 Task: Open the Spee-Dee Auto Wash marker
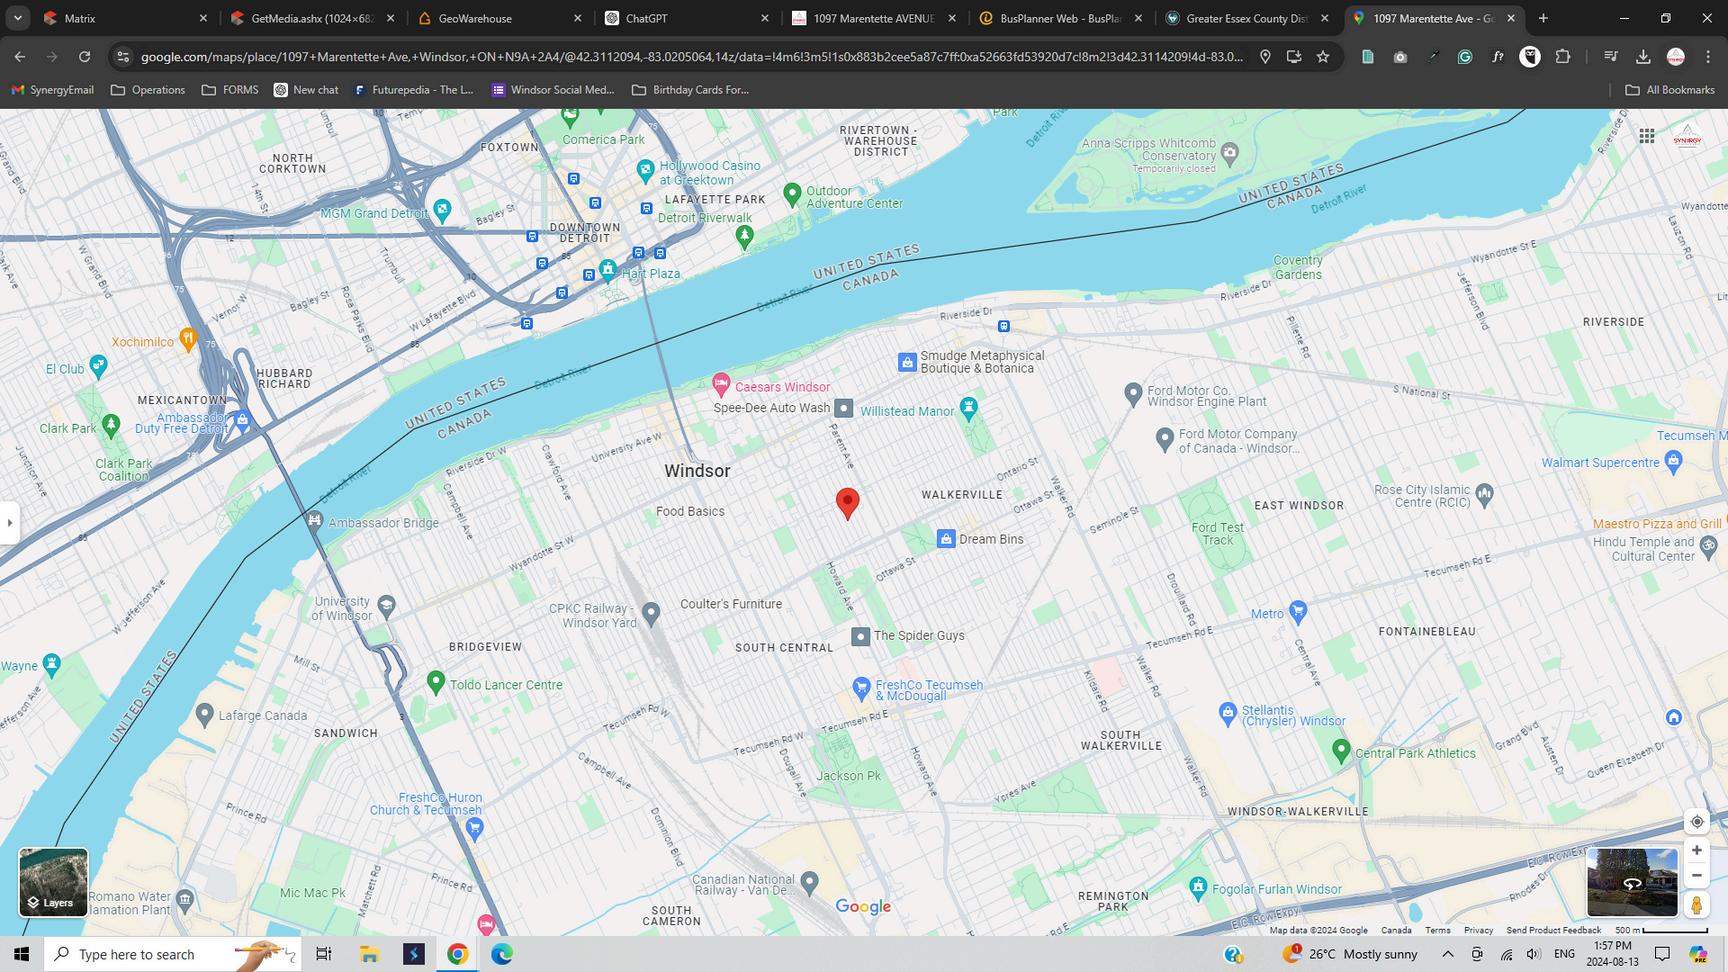pyautogui.click(x=844, y=408)
